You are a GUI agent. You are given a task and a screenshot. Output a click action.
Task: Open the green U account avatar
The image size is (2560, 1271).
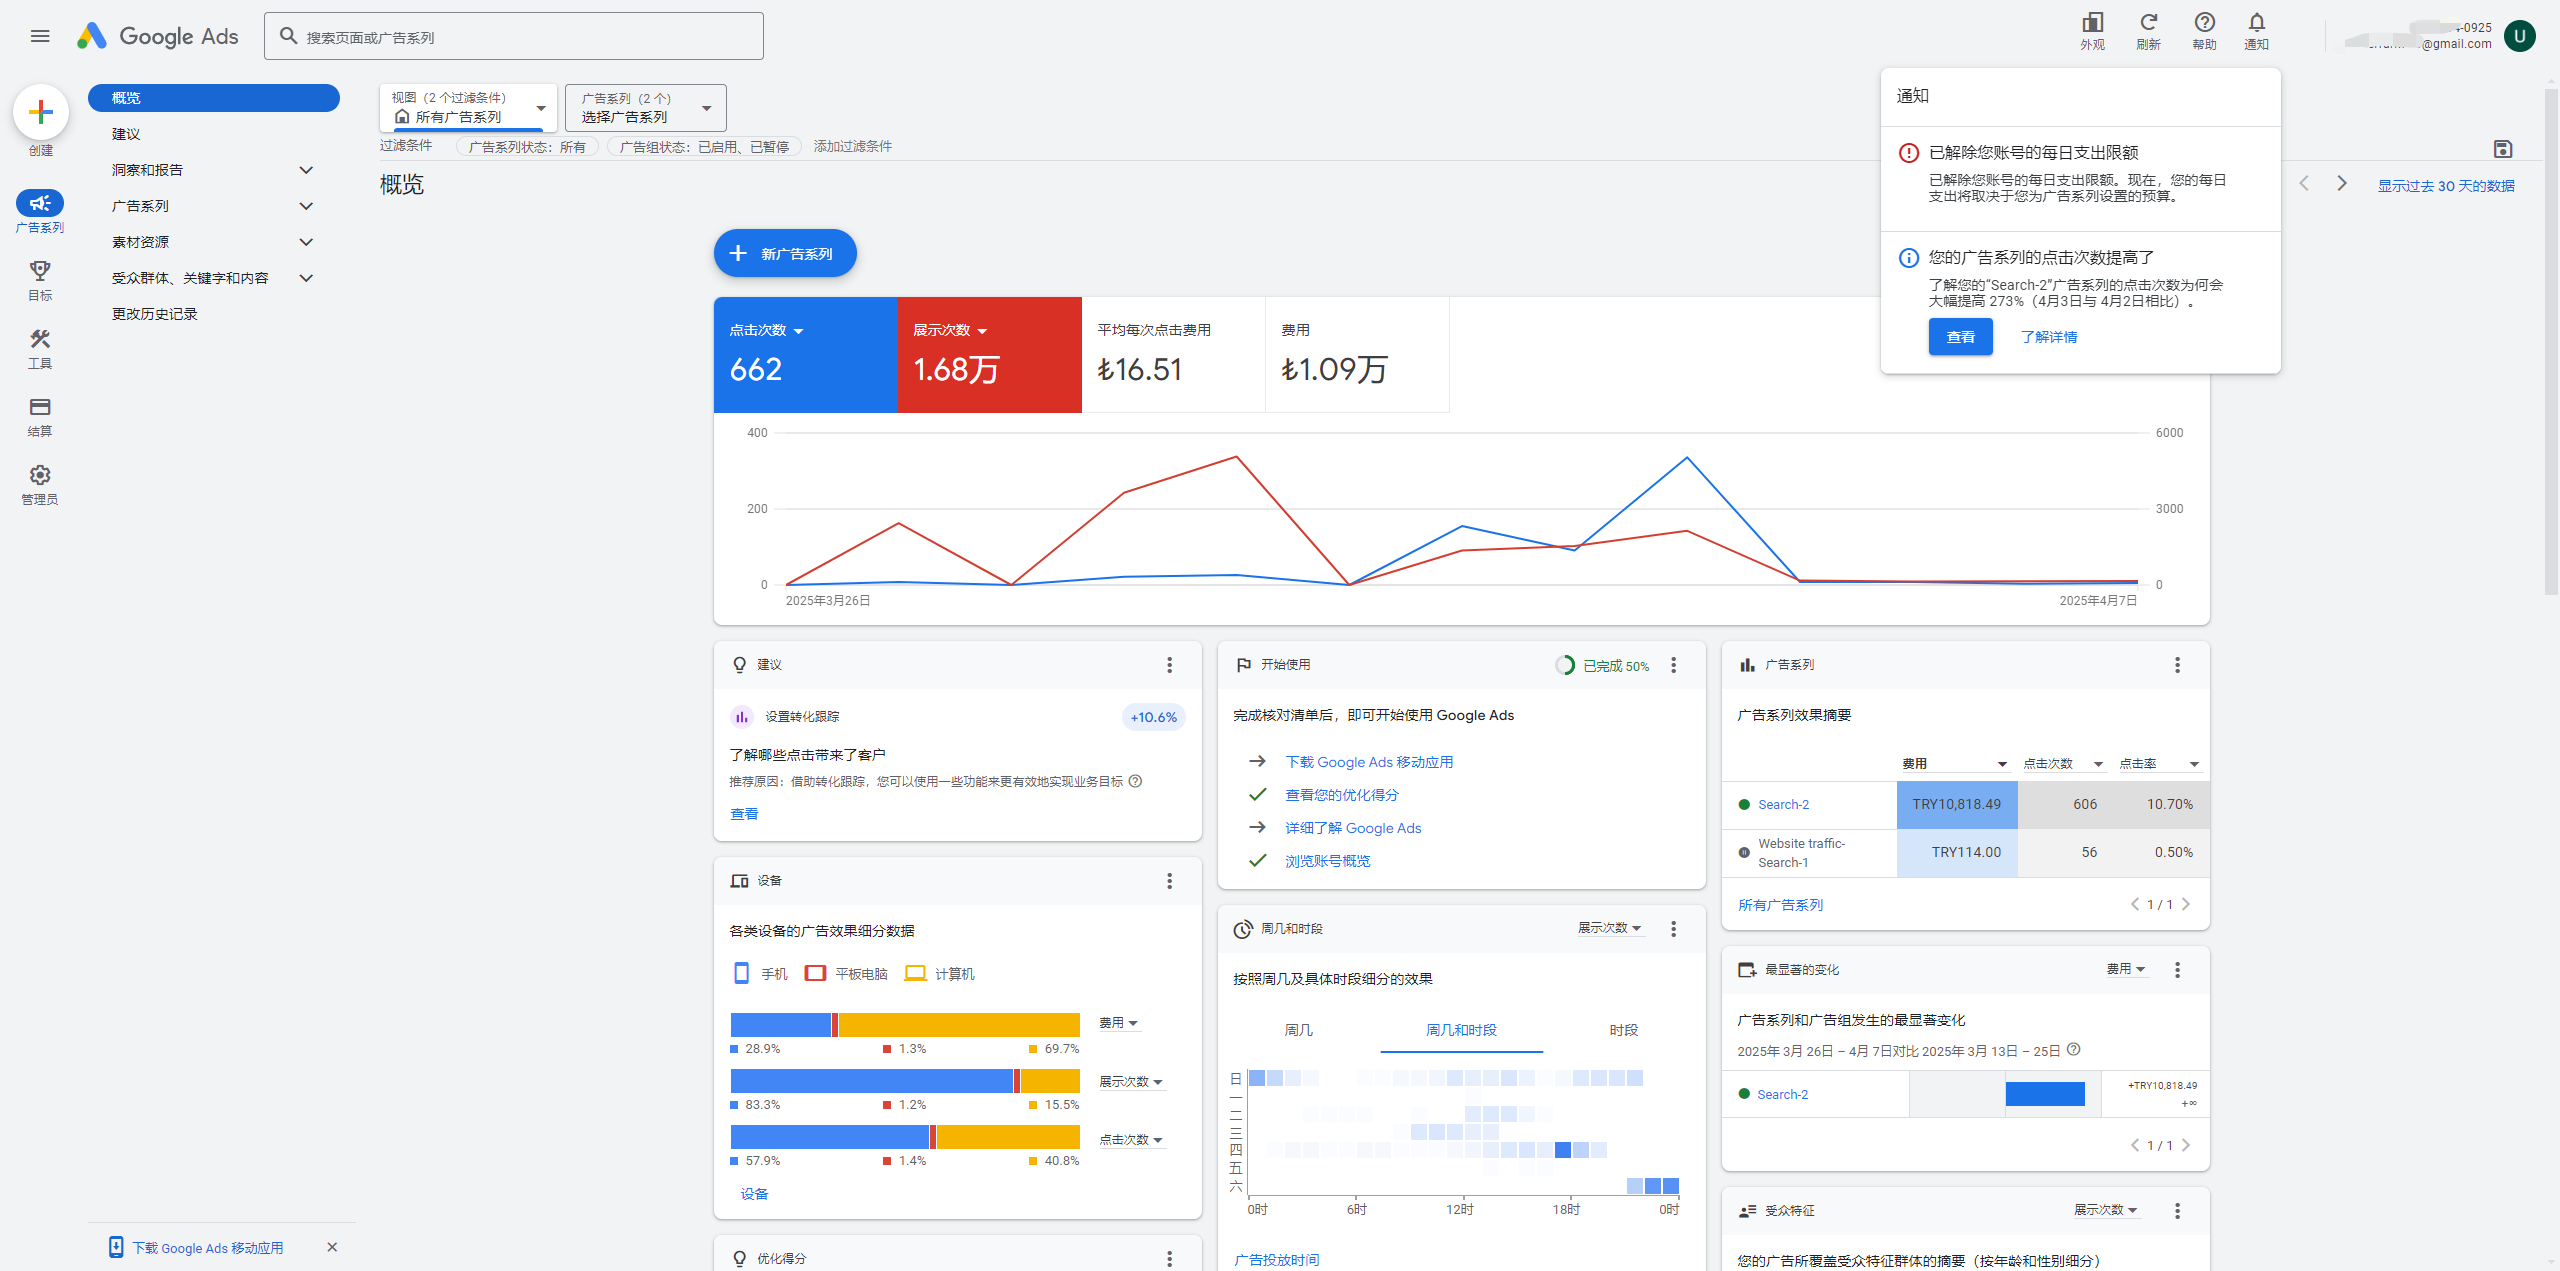click(2520, 36)
